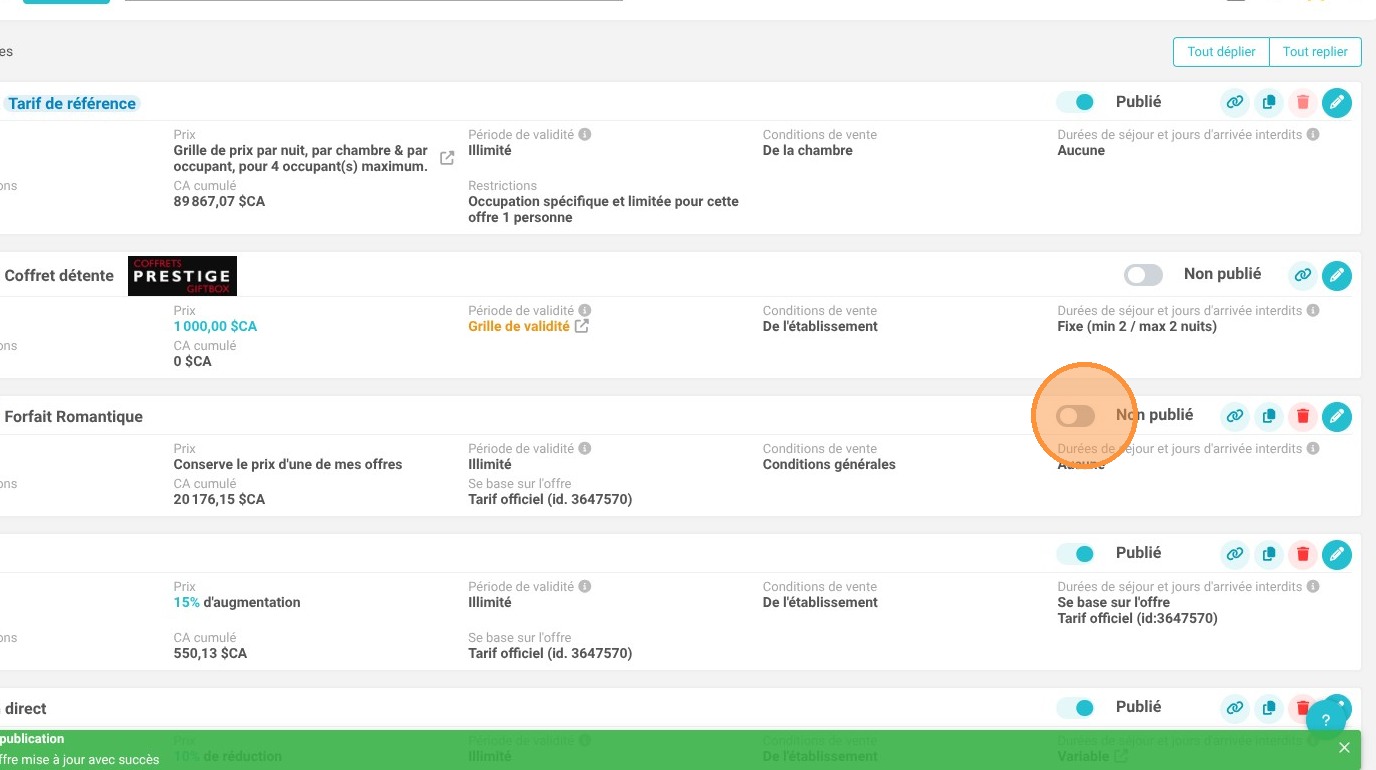Edit the Tarif de référence offer

[x=1337, y=102]
